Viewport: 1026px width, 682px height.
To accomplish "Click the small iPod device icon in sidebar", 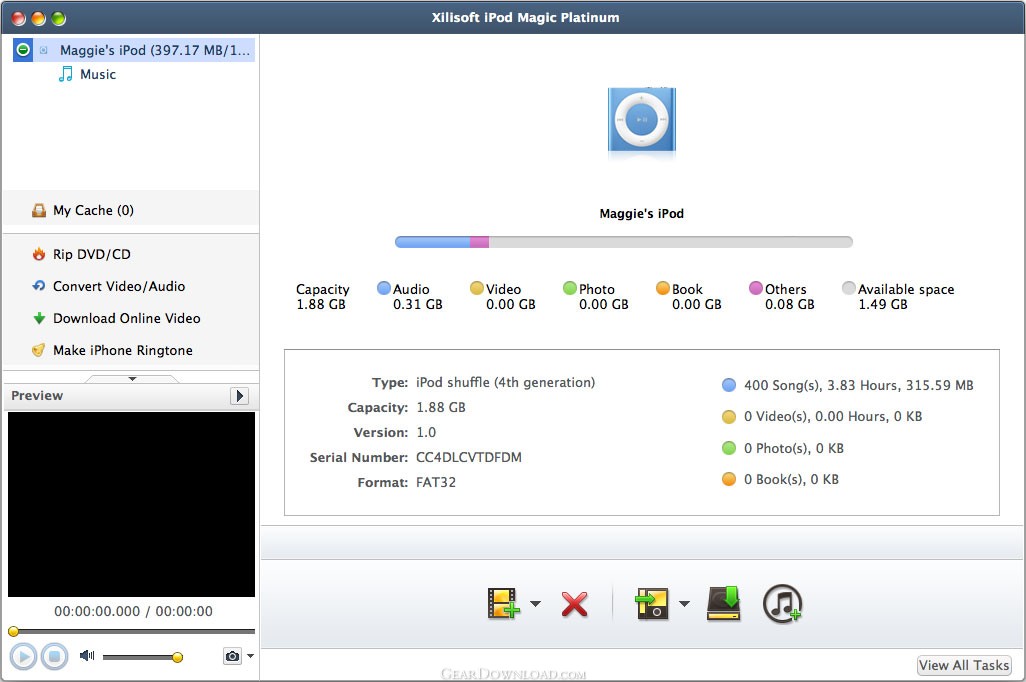I will point(43,50).
